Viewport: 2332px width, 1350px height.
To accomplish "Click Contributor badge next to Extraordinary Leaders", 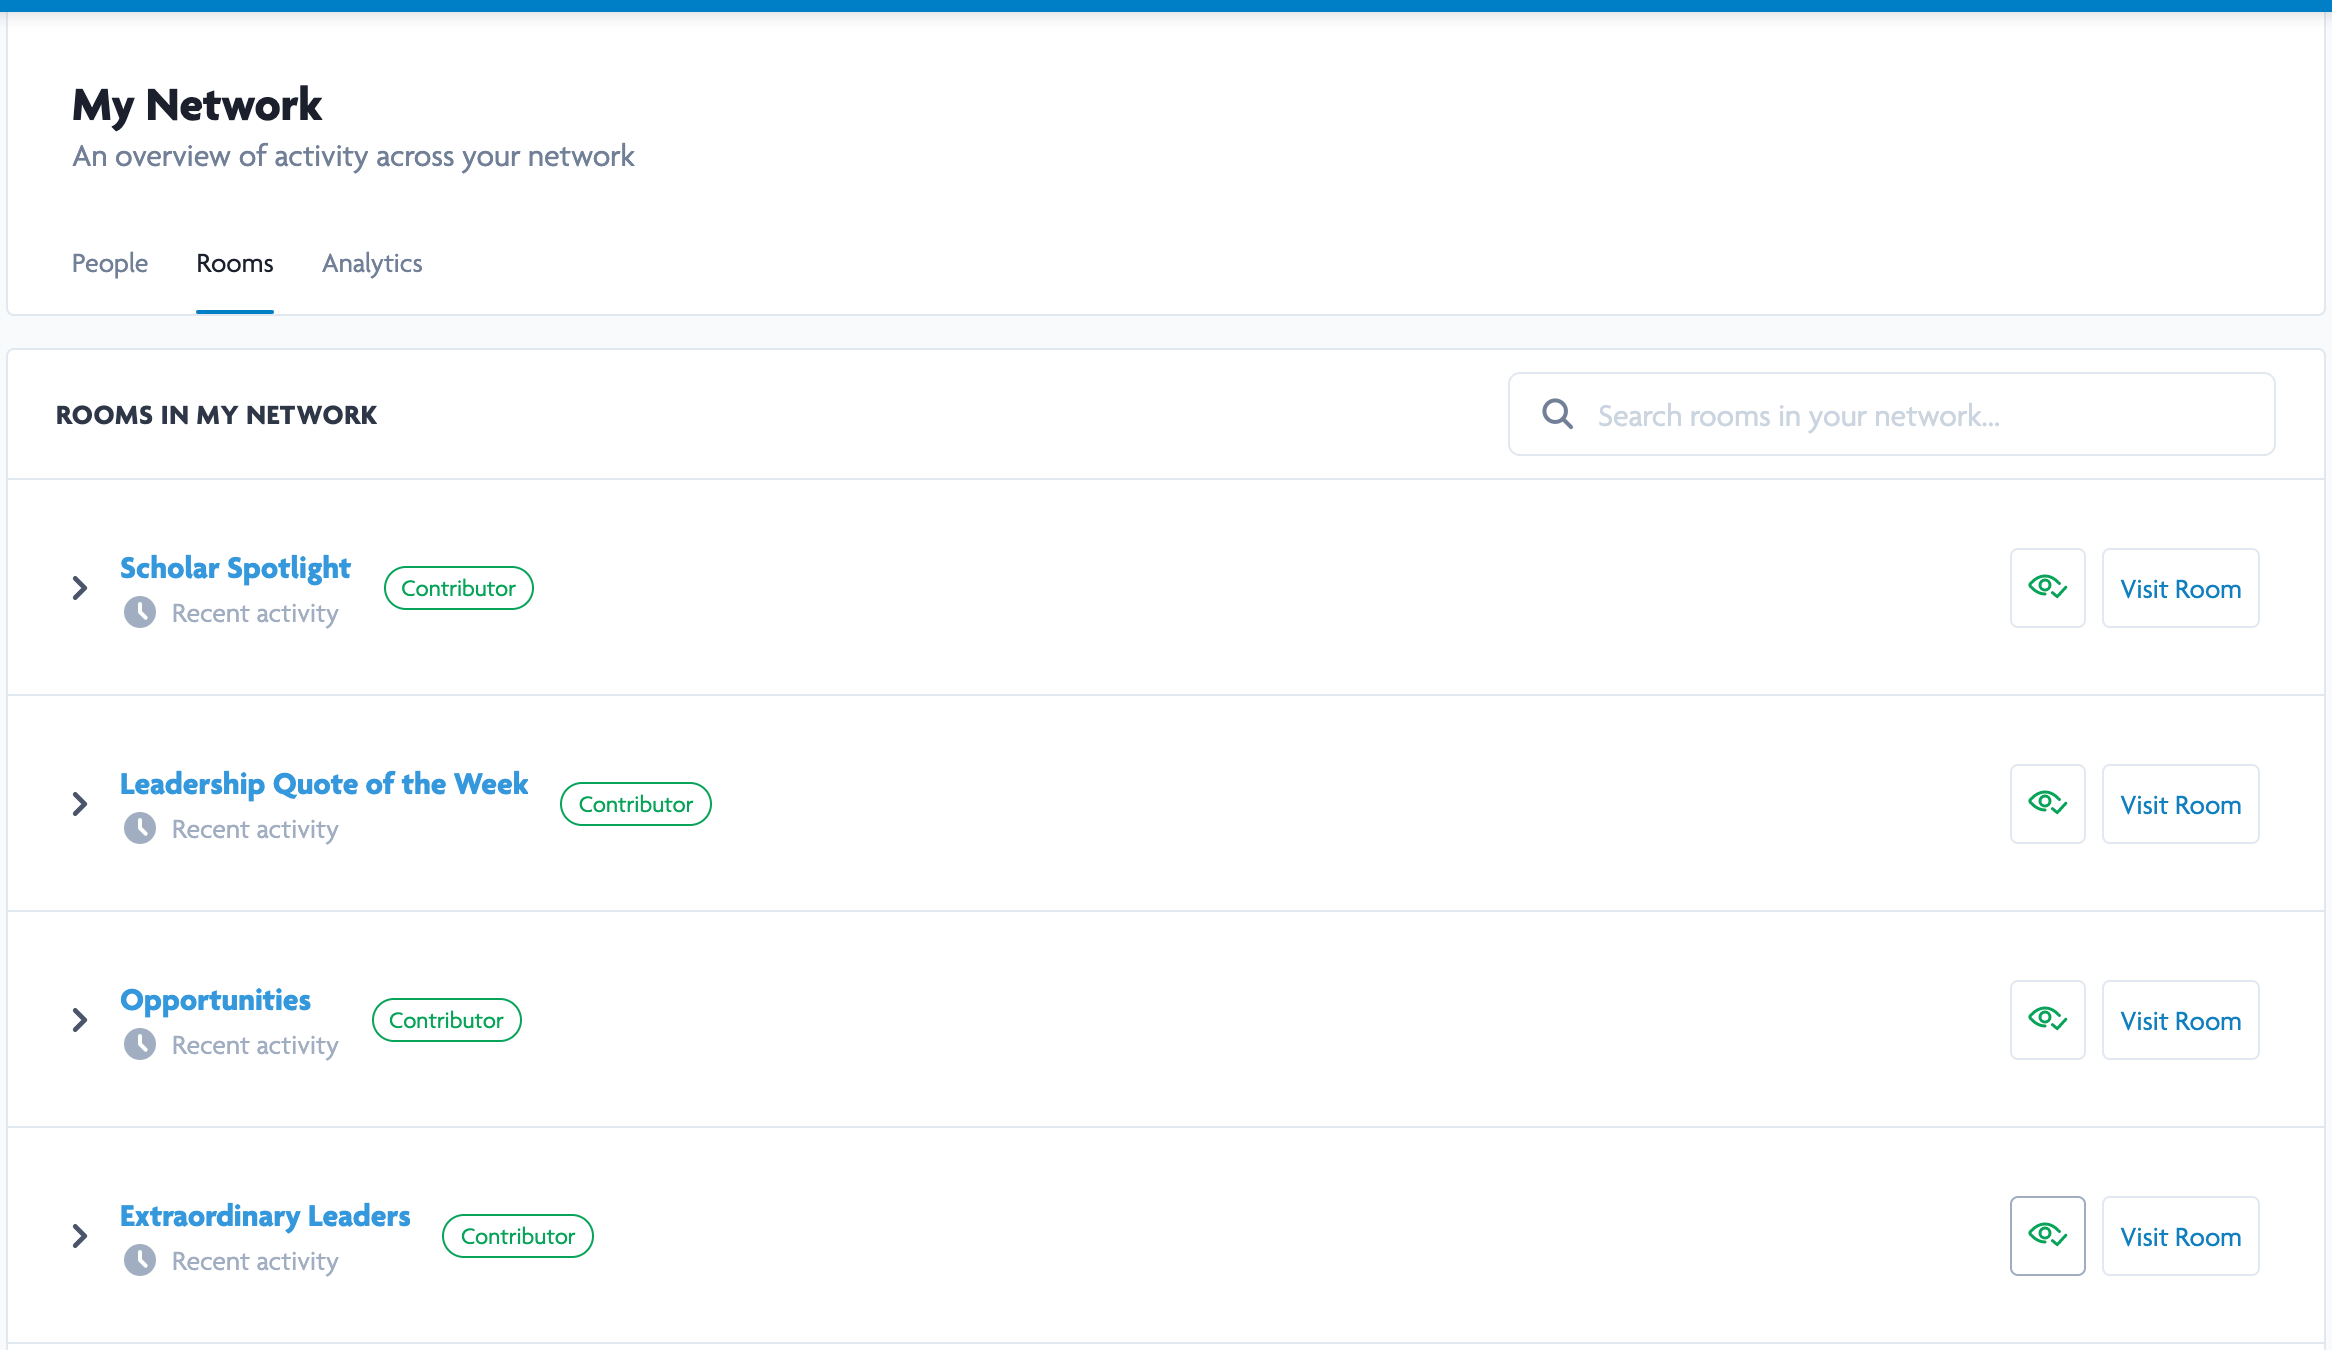I will (x=517, y=1236).
